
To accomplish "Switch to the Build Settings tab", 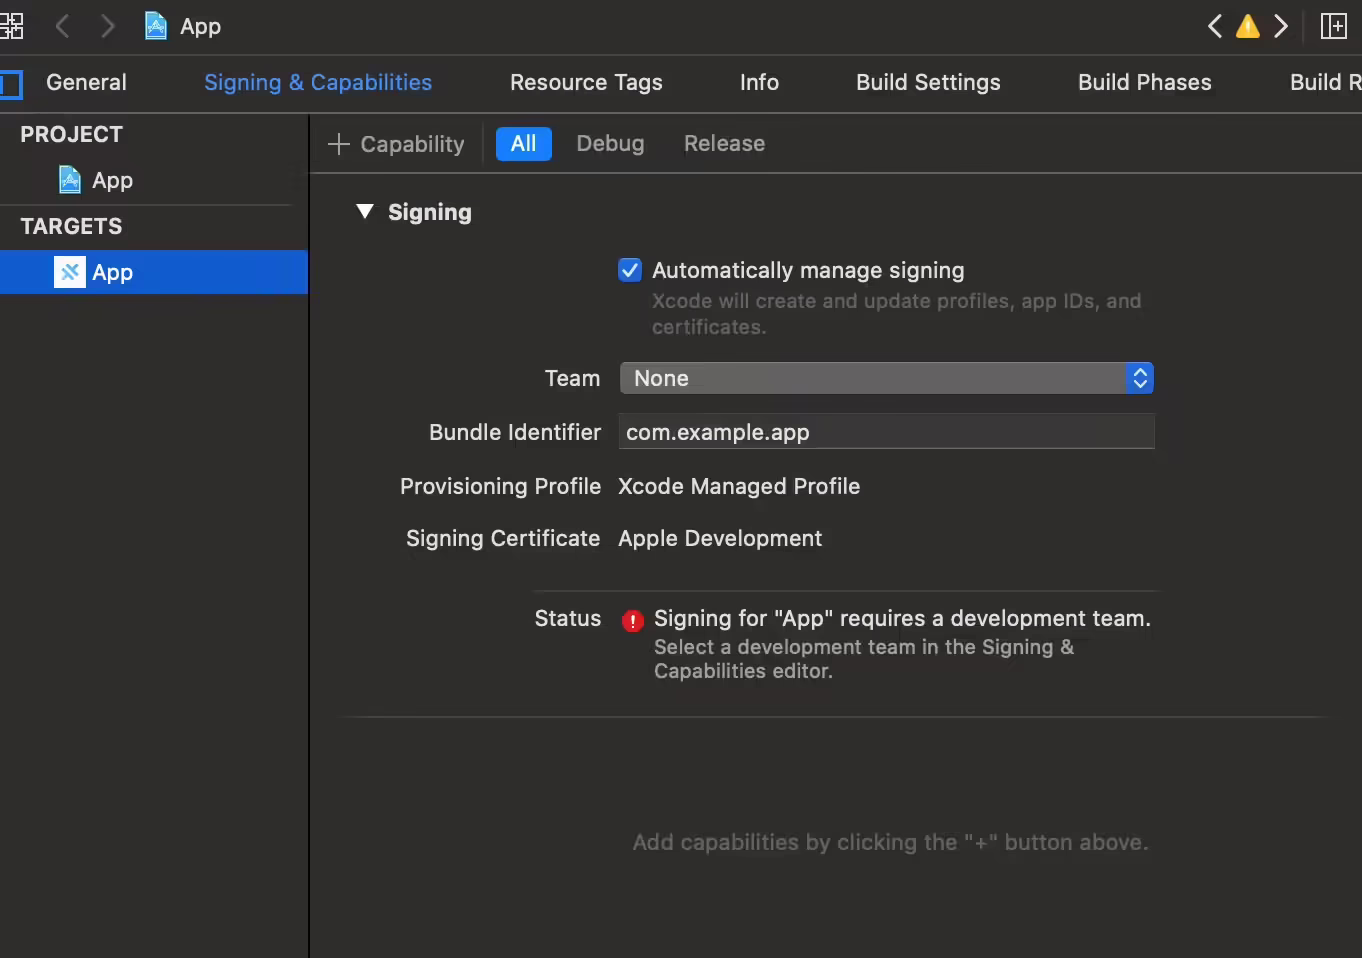I will click(927, 83).
